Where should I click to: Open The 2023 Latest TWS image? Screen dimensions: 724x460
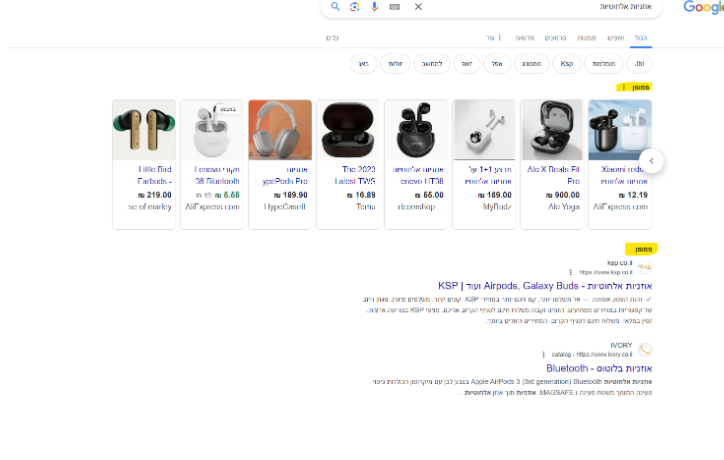(348, 130)
